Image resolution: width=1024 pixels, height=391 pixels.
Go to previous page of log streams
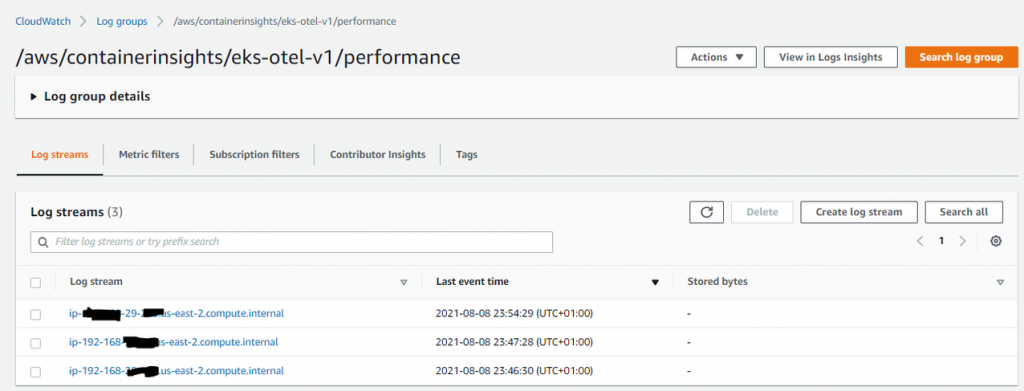(920, 241)
